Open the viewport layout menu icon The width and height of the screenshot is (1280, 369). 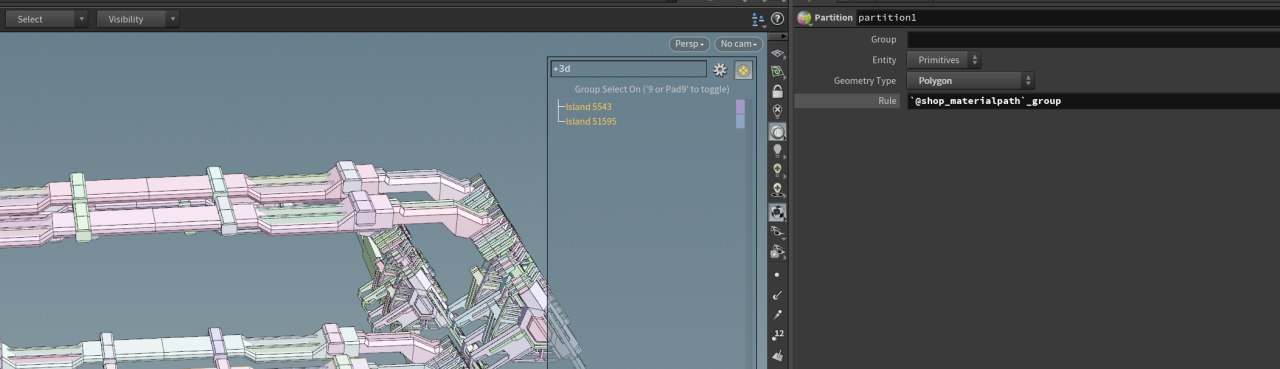(x=758, y=19)
